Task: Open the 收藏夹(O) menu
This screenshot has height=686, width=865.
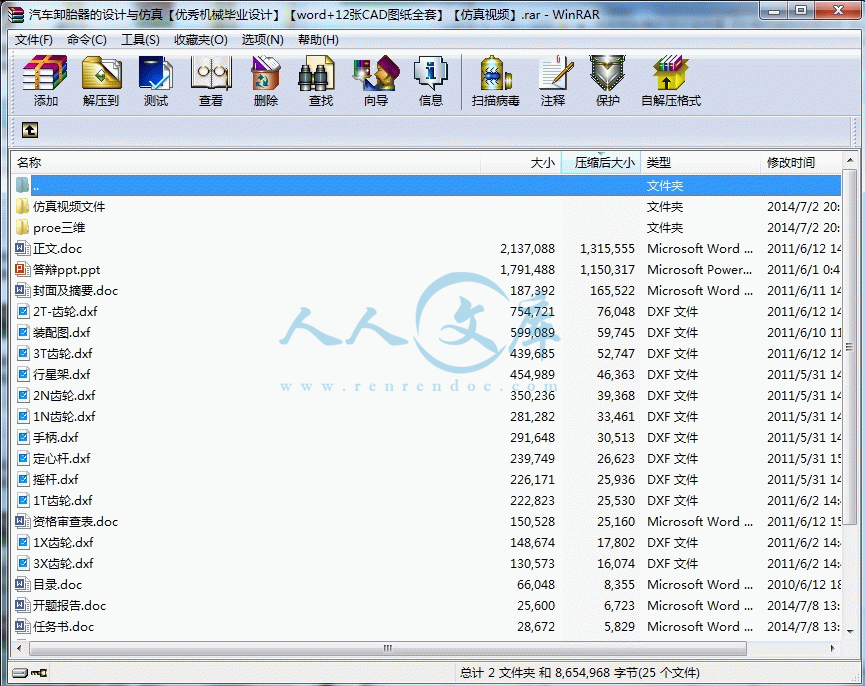Action: 201,40
